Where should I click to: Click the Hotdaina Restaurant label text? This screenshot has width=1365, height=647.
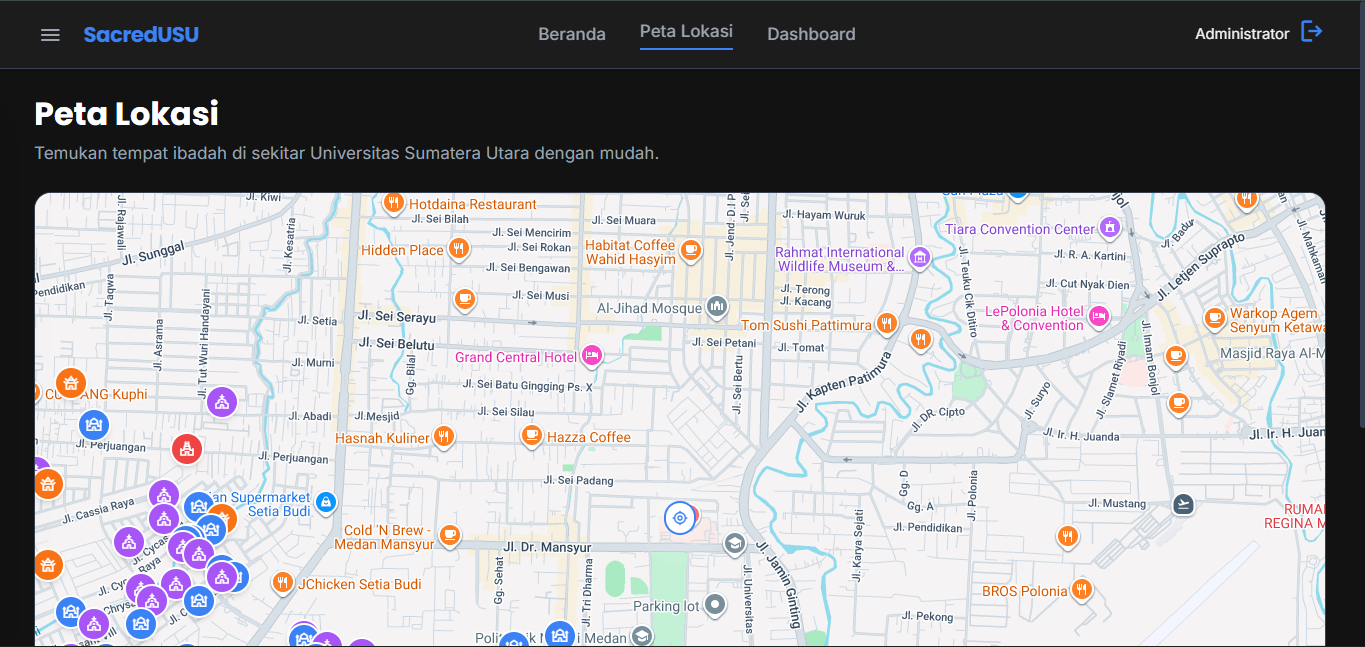point(473,204)
